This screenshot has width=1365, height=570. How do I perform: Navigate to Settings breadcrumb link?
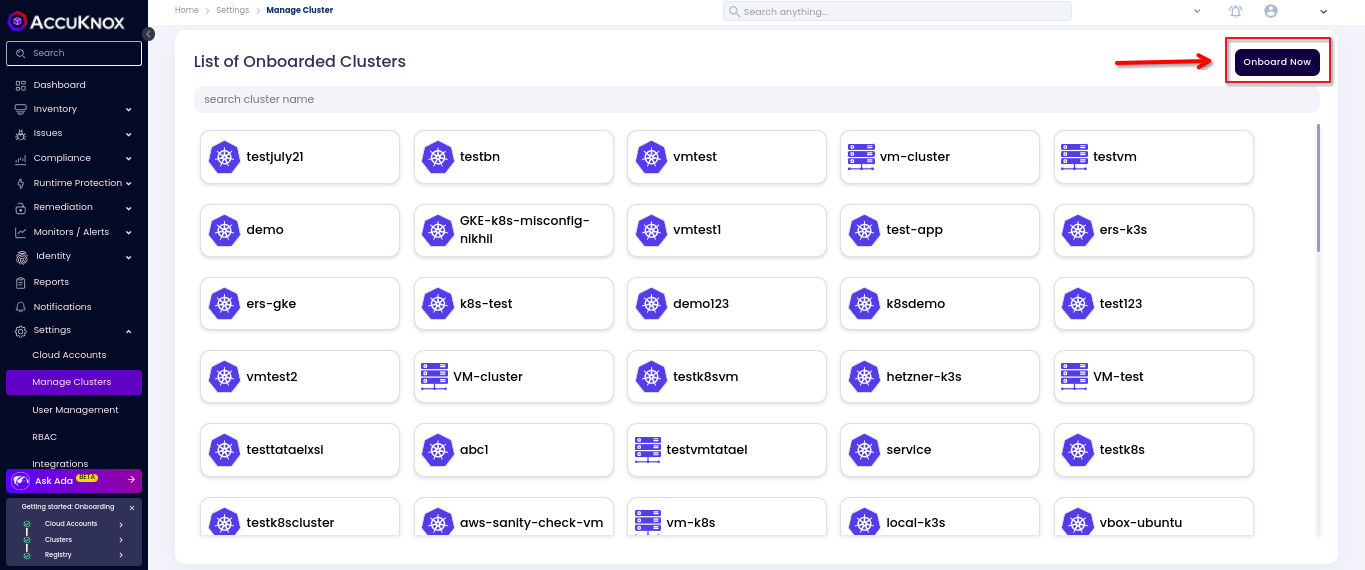[x=233, y=10]
